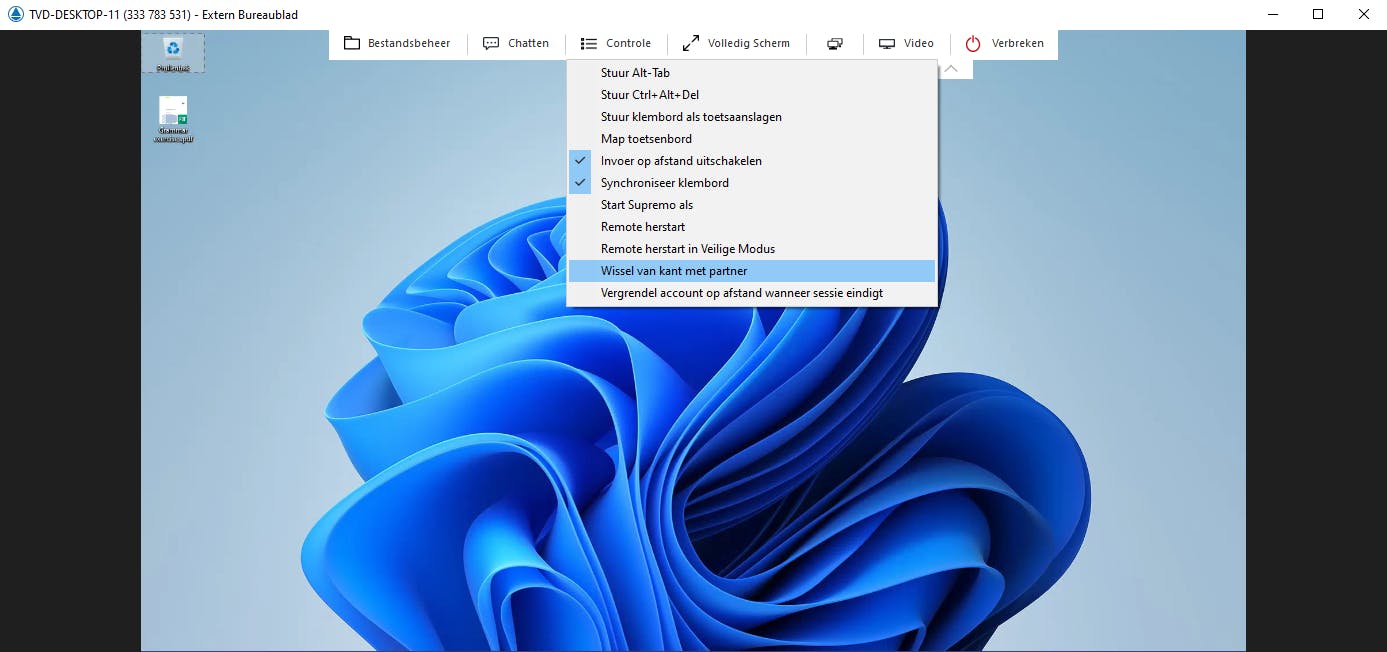Maximize the Extern Bureaublad window

1318,14
